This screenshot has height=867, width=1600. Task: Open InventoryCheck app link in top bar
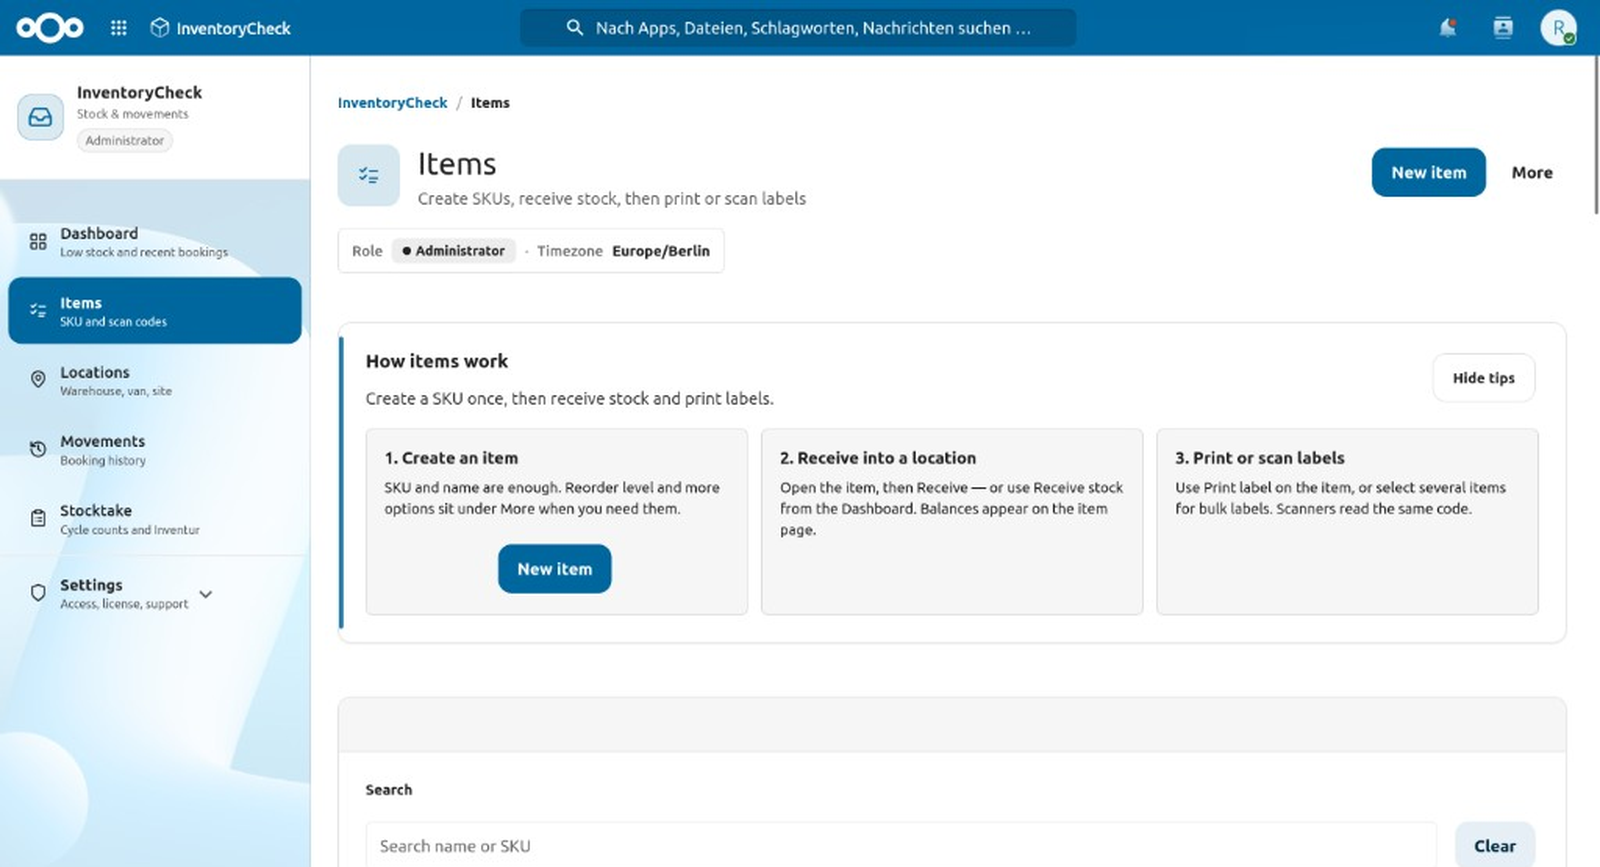pyautogui.click(x=220, y=28)
